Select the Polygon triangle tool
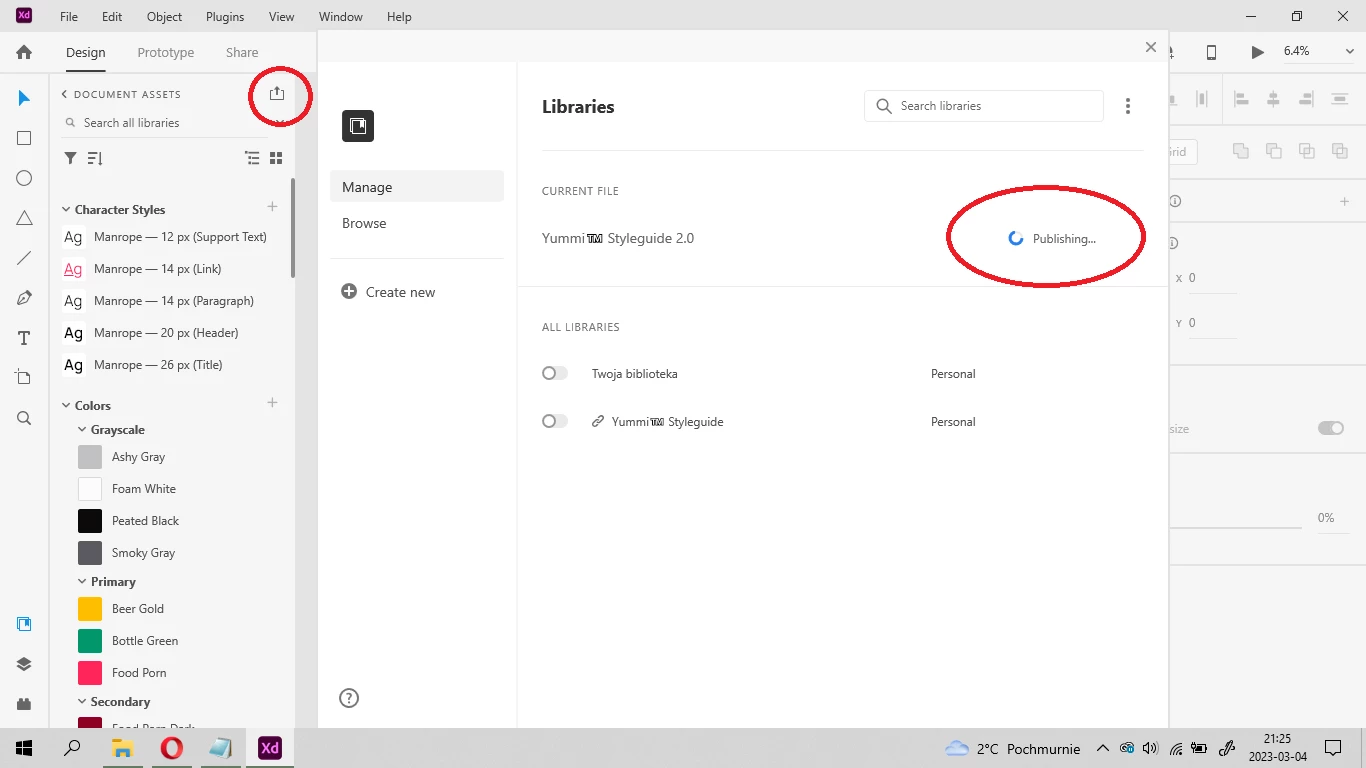The height and width of the screenshot is (768, 1366). (24, 218)
